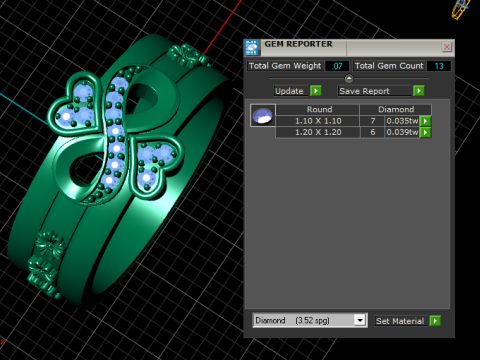480x360 pixels.
Task: Click the Save Report label
Action: 364,91
